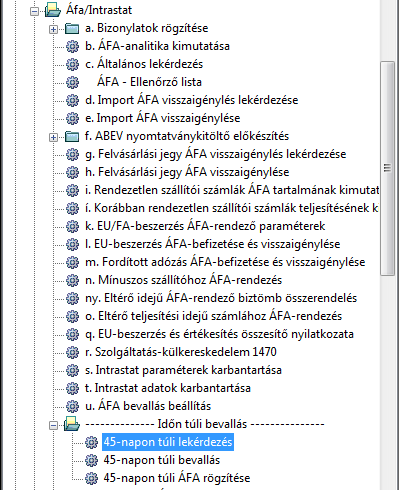The width and height of the screenshot is (399, 490).
Task: Open b. ÁFA-analitika kimutatása
Action: (157, 46)
